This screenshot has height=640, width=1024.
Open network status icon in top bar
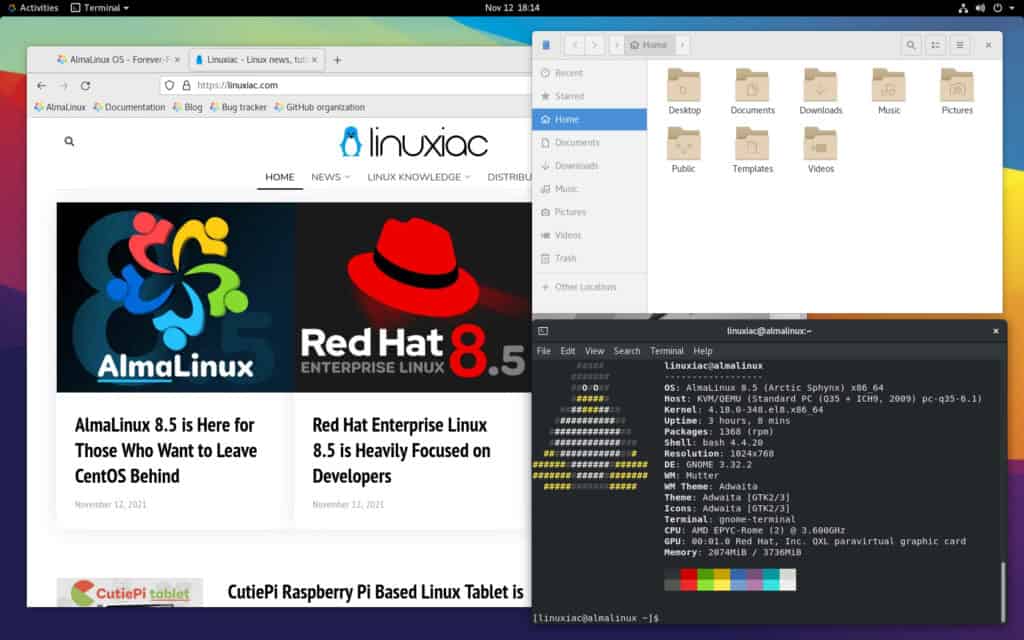(963, 8)
